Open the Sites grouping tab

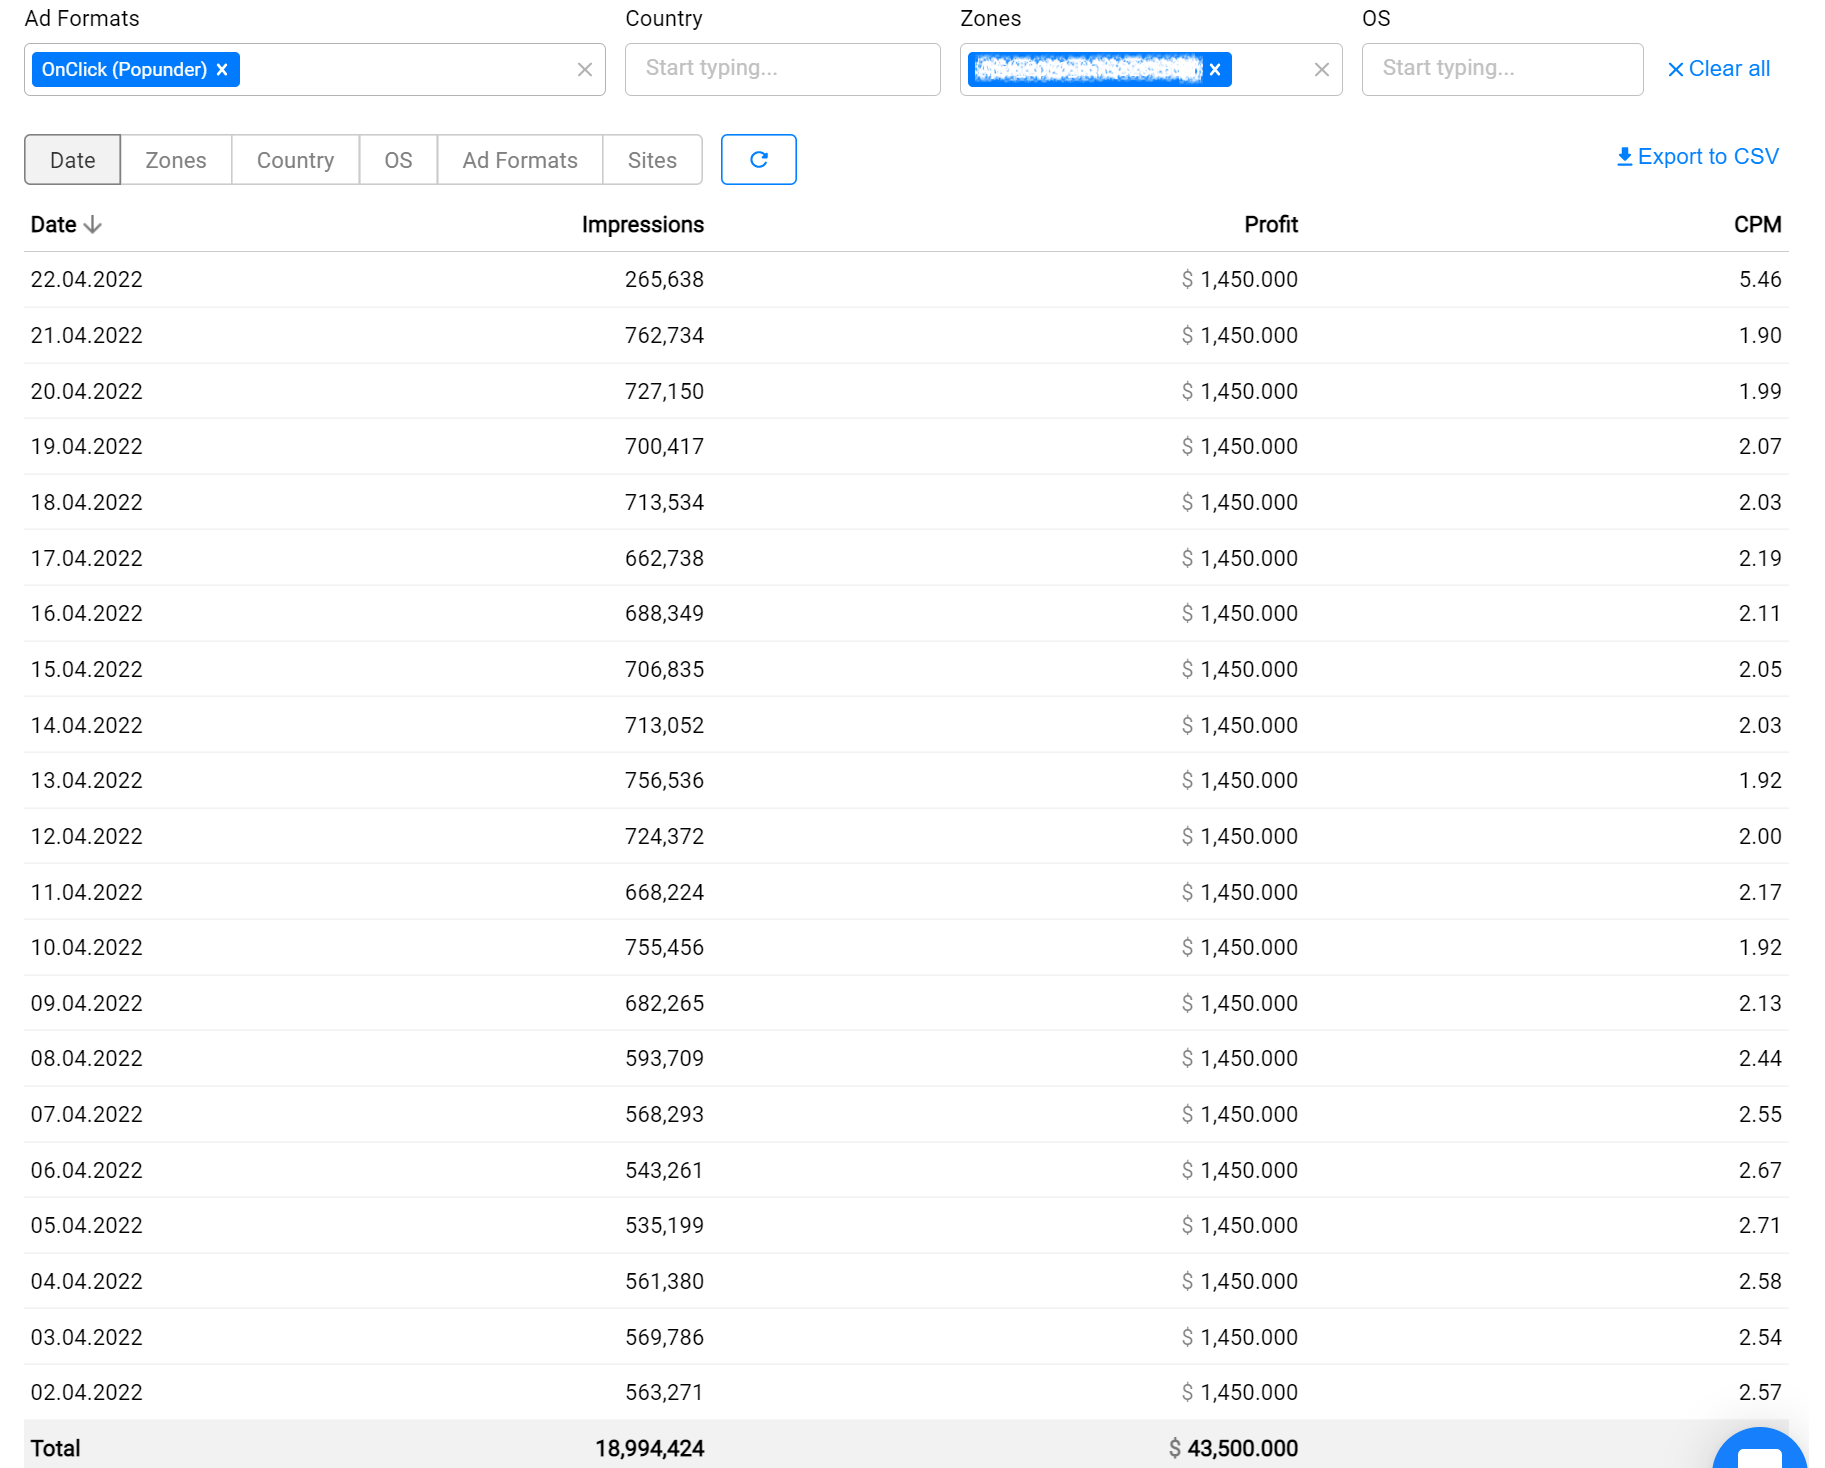point(652,160)
